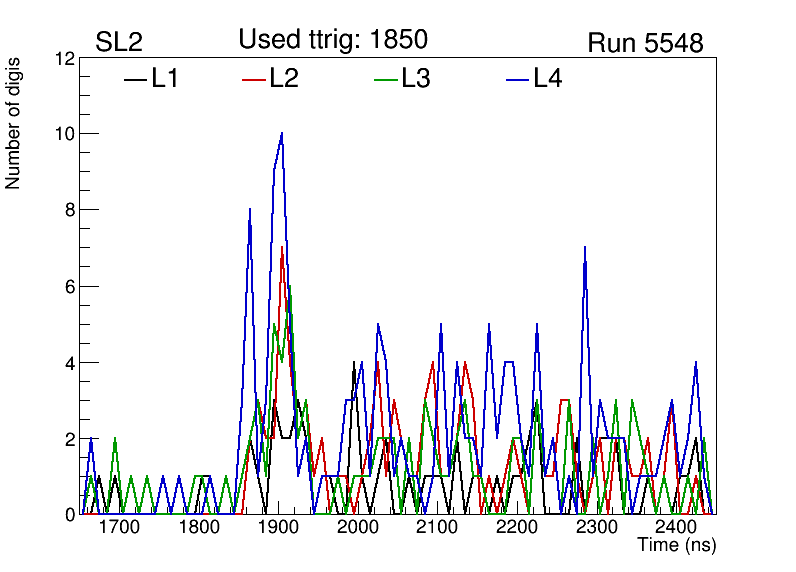The image size is (796, 572).
Task: Select the L1 legend label text
Action: tap(165, 79)
